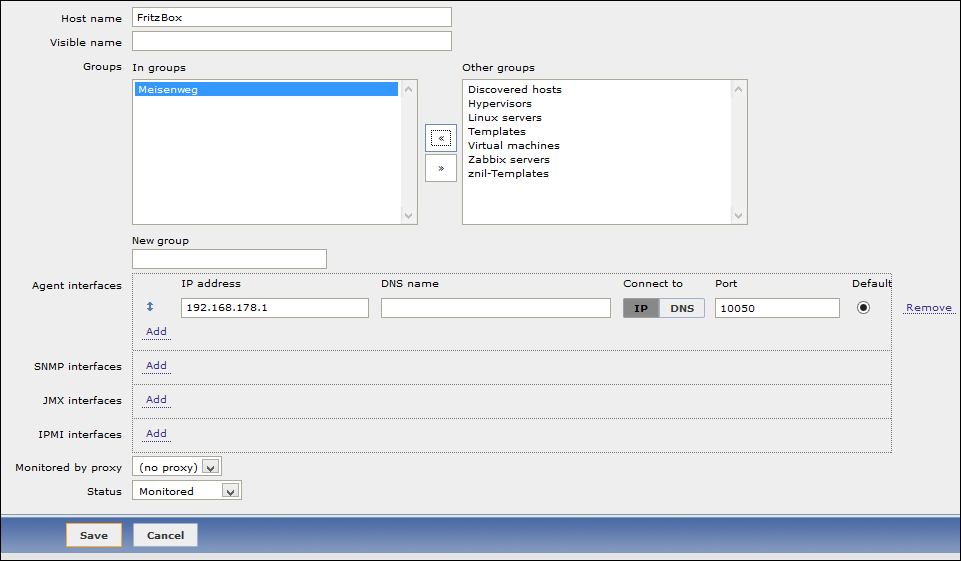961x561 pixels.
Task: Click into the Visible name field
Action: tap(292, 42)
